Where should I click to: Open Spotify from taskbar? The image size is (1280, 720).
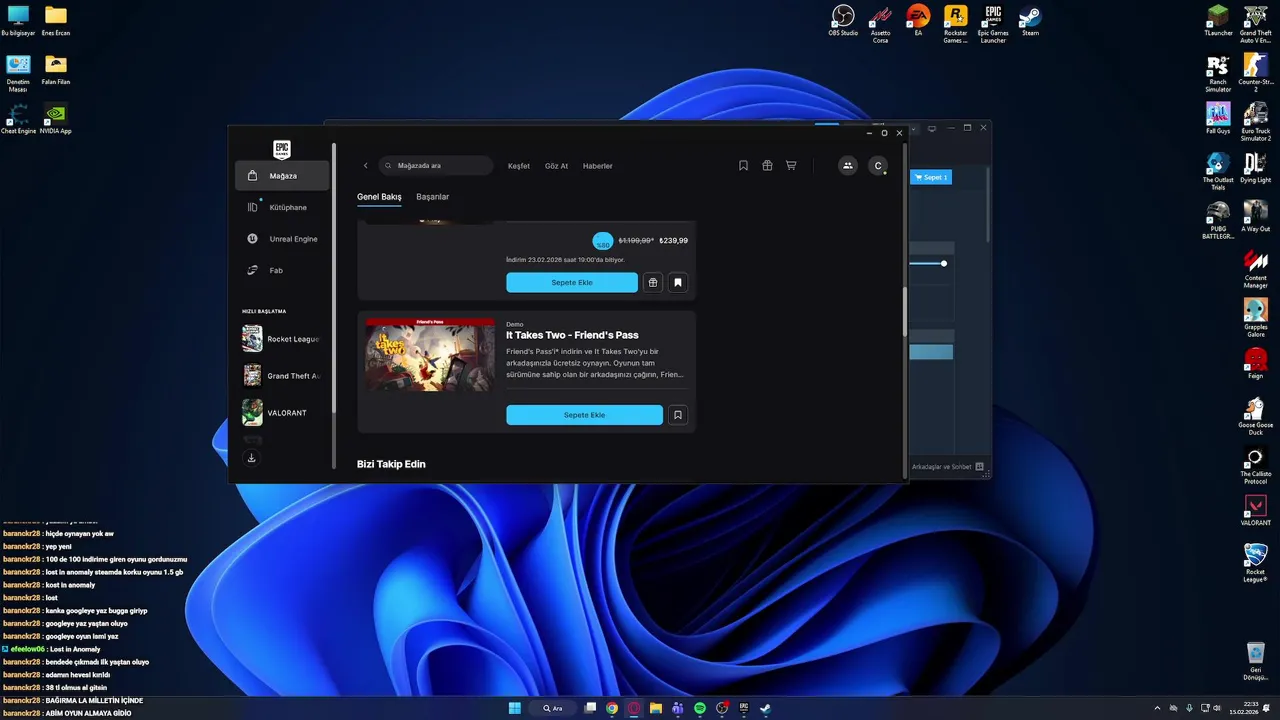click(x=700, y=708)
